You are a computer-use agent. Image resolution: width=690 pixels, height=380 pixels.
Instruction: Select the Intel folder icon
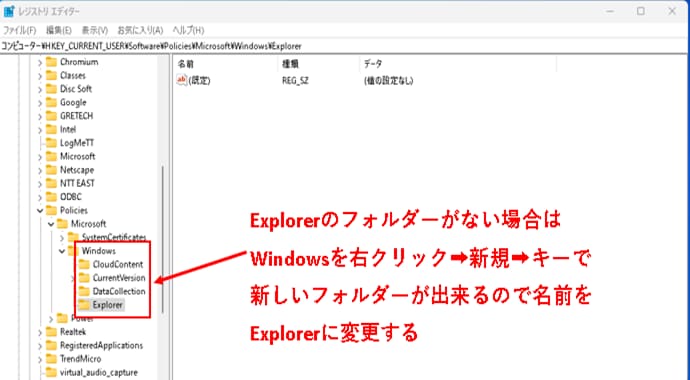(52, 129)
